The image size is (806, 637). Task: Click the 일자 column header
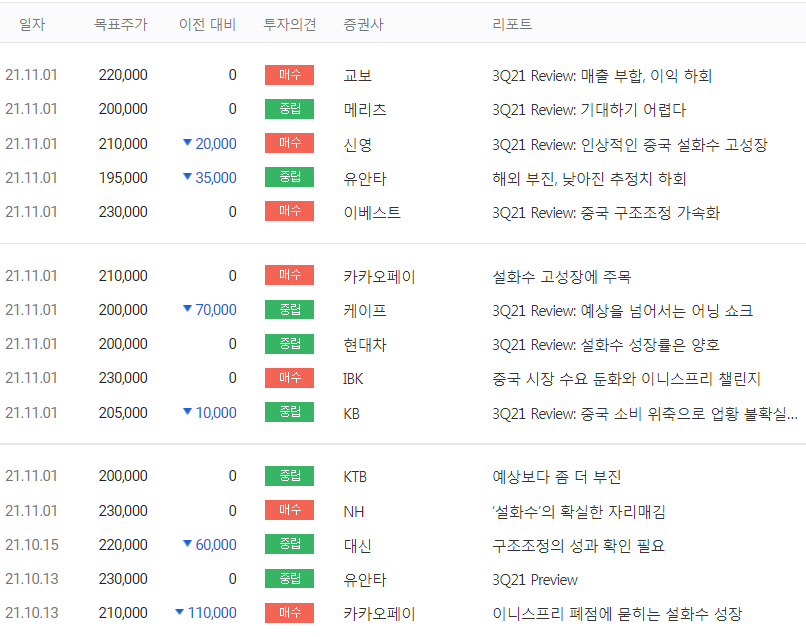coord(32,24)
